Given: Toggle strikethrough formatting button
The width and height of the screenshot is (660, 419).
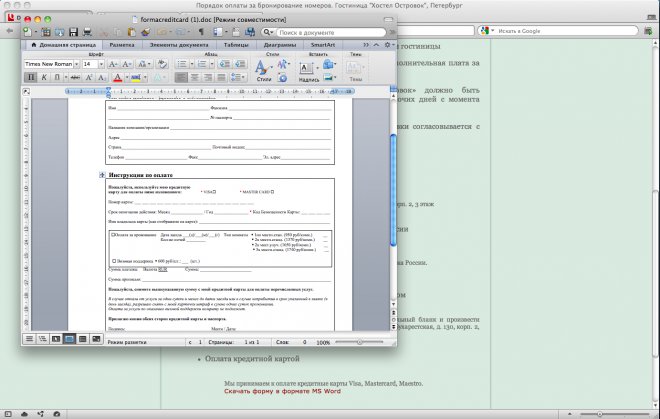Looking at the screenshot, I should coord(75,77).
